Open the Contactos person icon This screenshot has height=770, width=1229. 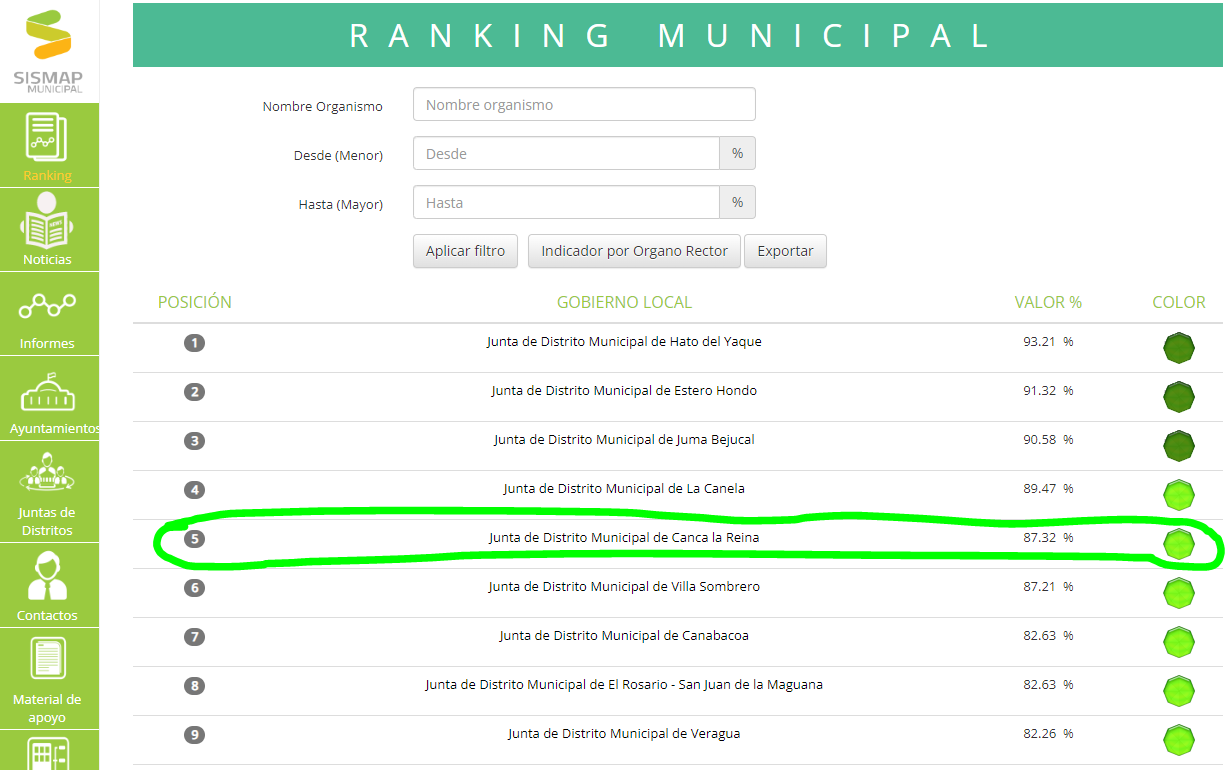pos(47,576)
